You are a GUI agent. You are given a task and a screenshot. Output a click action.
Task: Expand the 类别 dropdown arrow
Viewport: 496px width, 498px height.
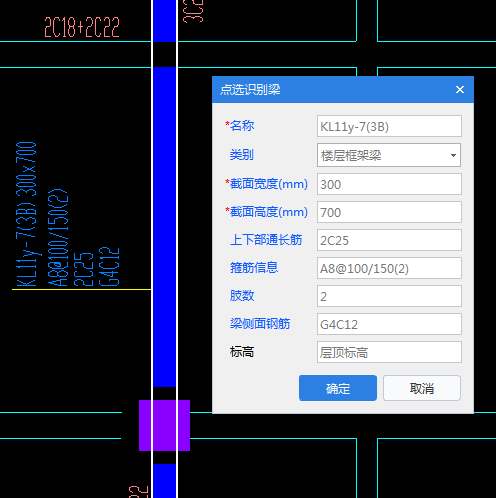click(453, 155)
